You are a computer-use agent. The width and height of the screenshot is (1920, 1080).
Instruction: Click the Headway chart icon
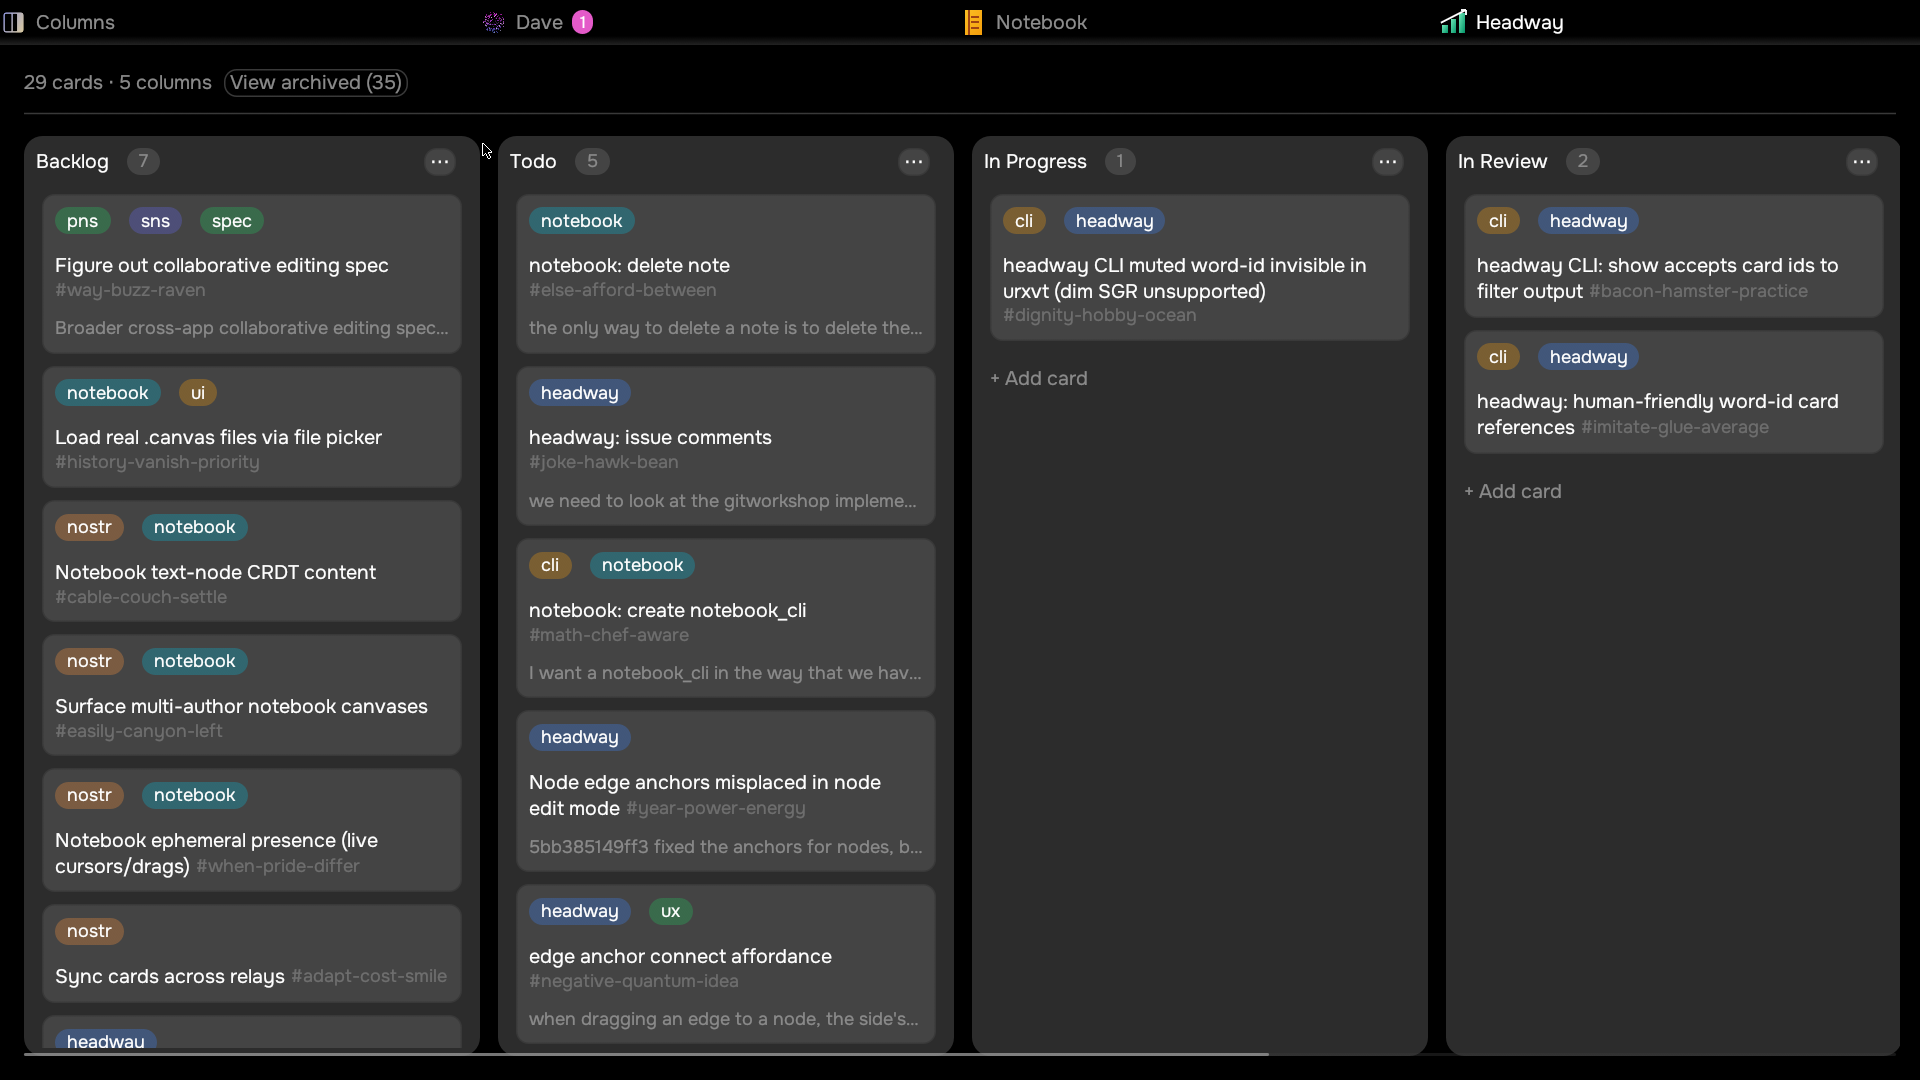coord(1453,22)
